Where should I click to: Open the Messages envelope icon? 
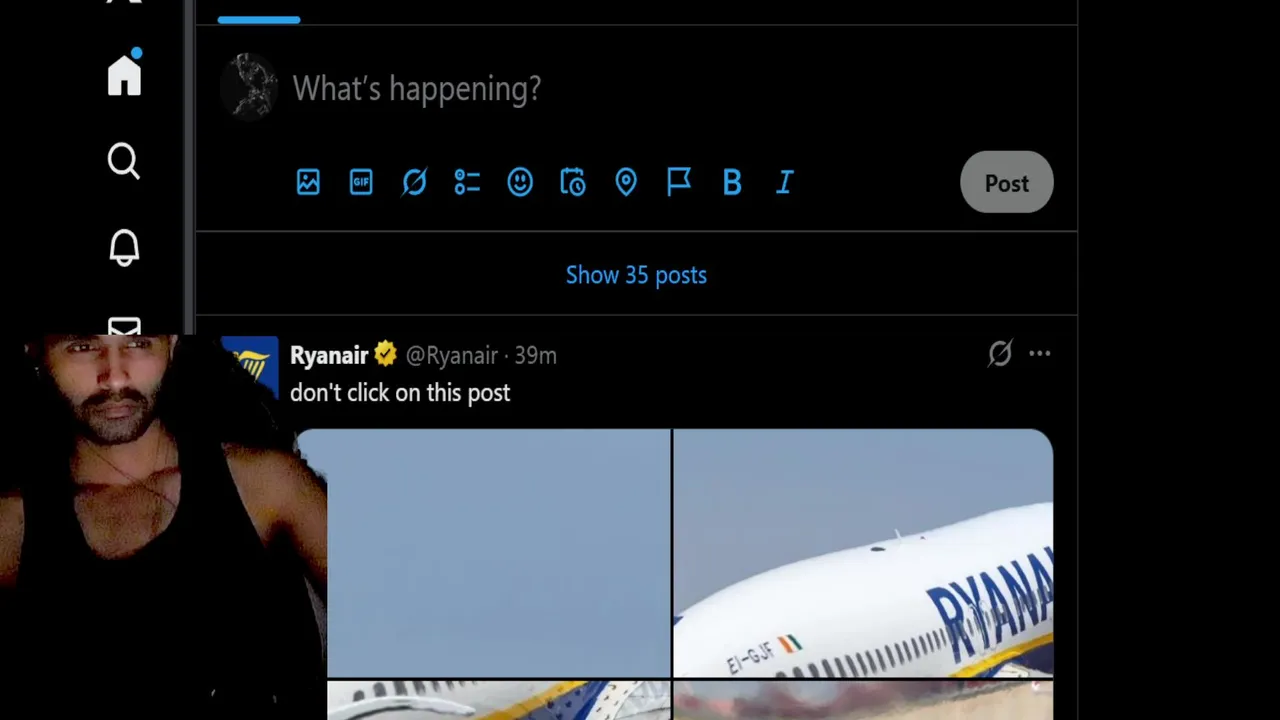(x=124, y=327)
